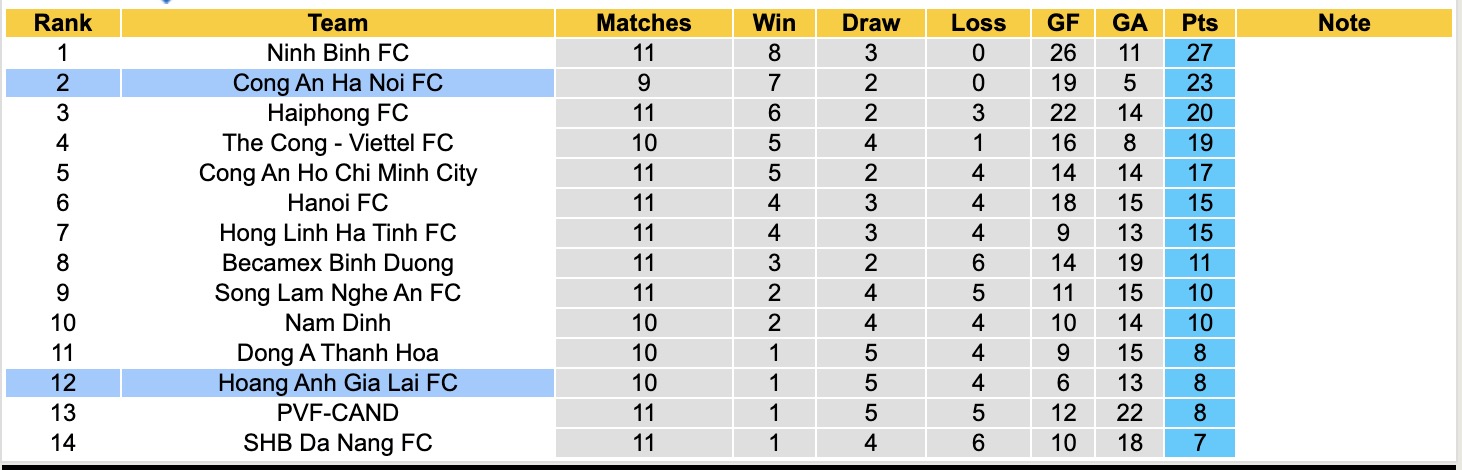
Task: Click the Team column header
Action: pos(338,23)
